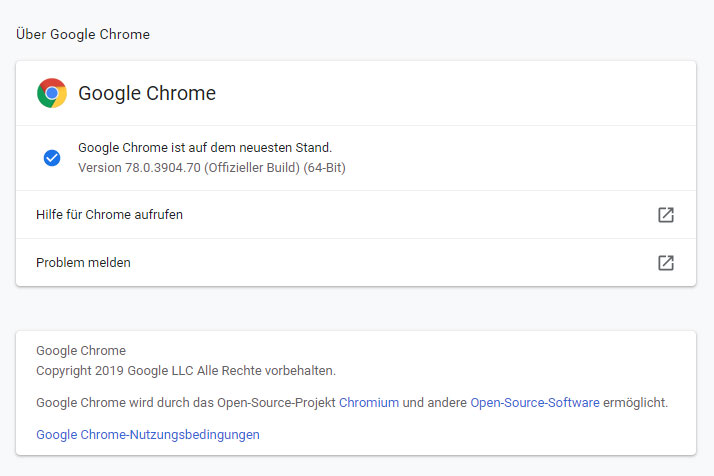Click the '(64-Bit)' text in version line
This screenshot has height=476, width=714.
(325, 168)
